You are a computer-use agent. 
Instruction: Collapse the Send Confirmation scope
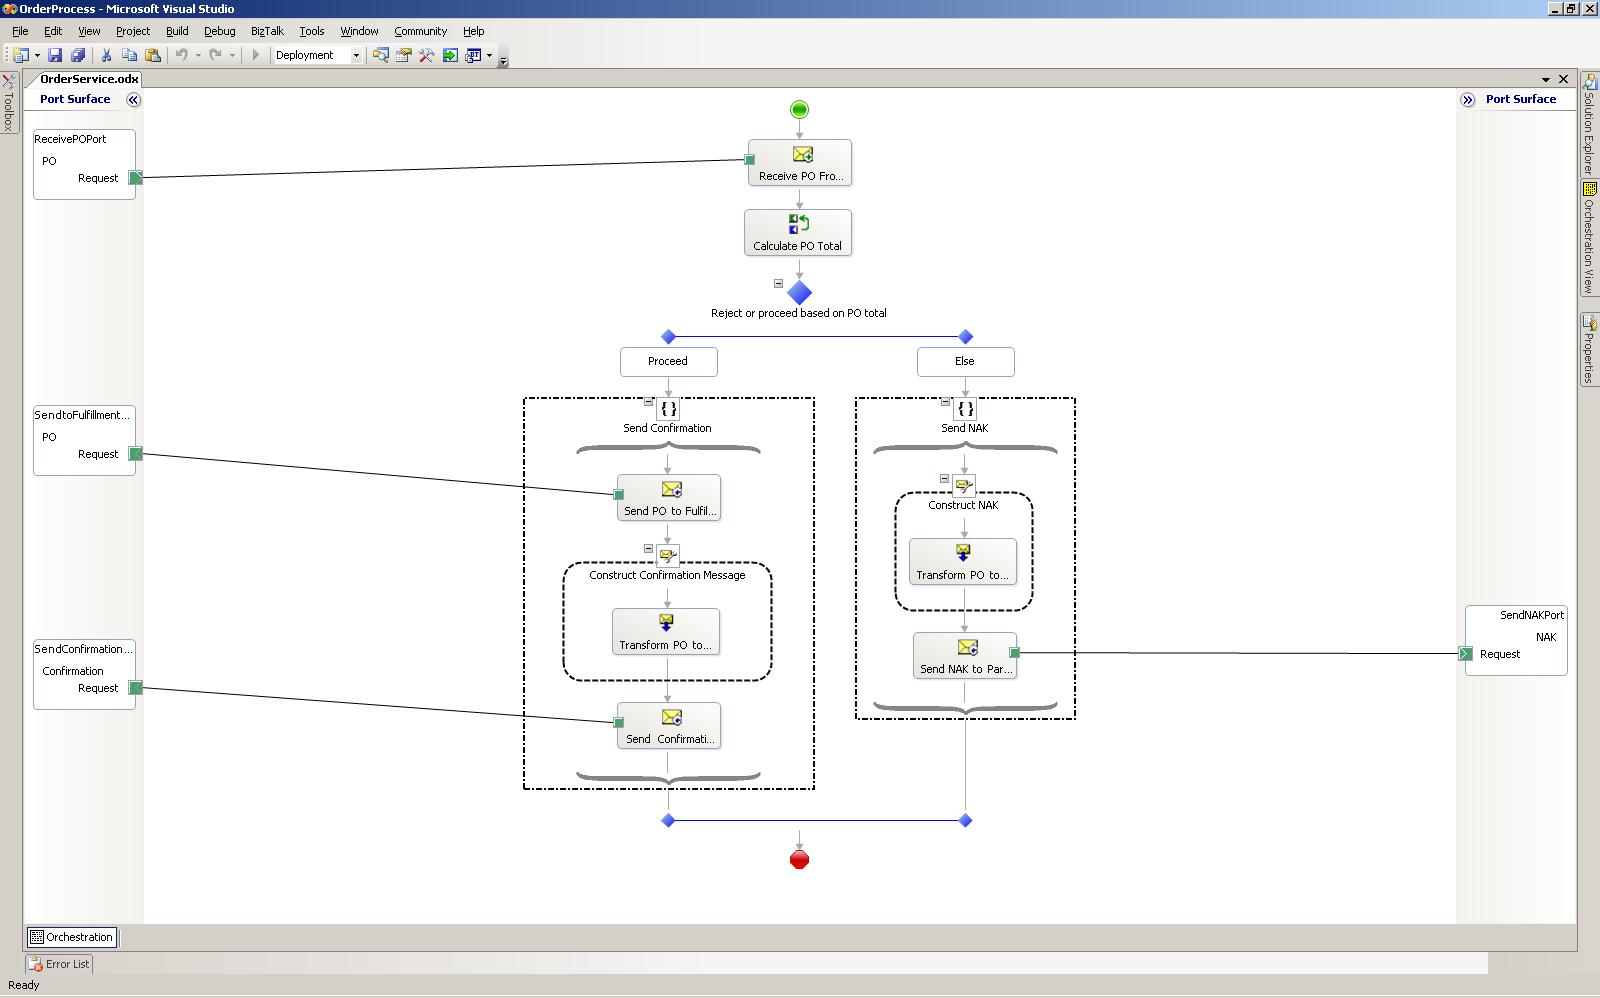648,402
